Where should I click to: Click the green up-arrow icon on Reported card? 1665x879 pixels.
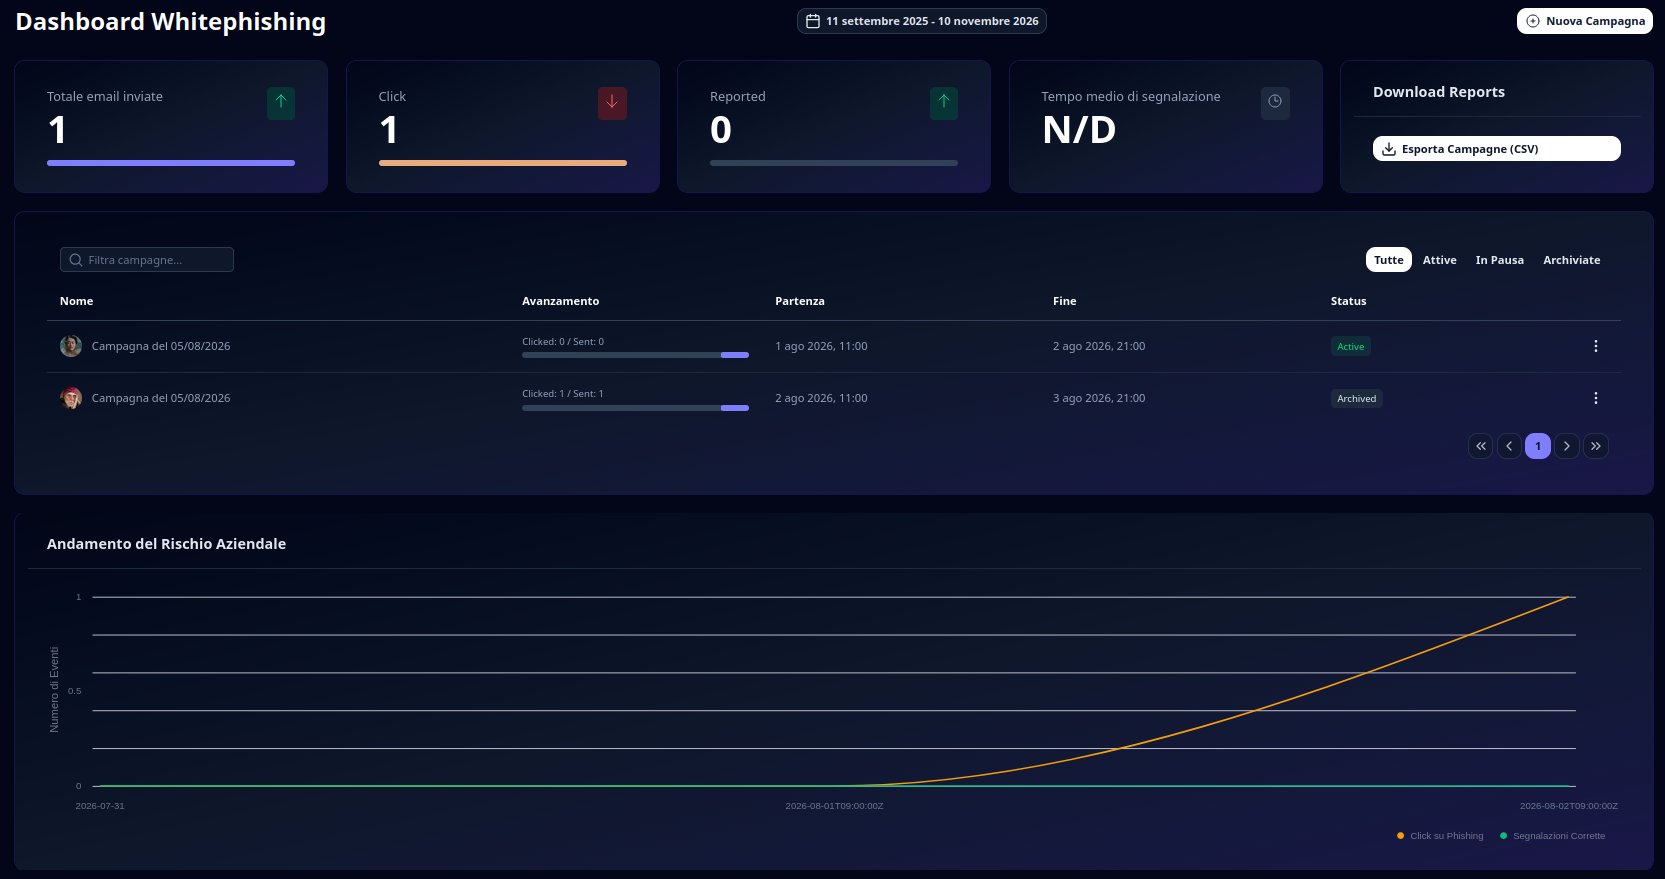click(x=944, y=103)
